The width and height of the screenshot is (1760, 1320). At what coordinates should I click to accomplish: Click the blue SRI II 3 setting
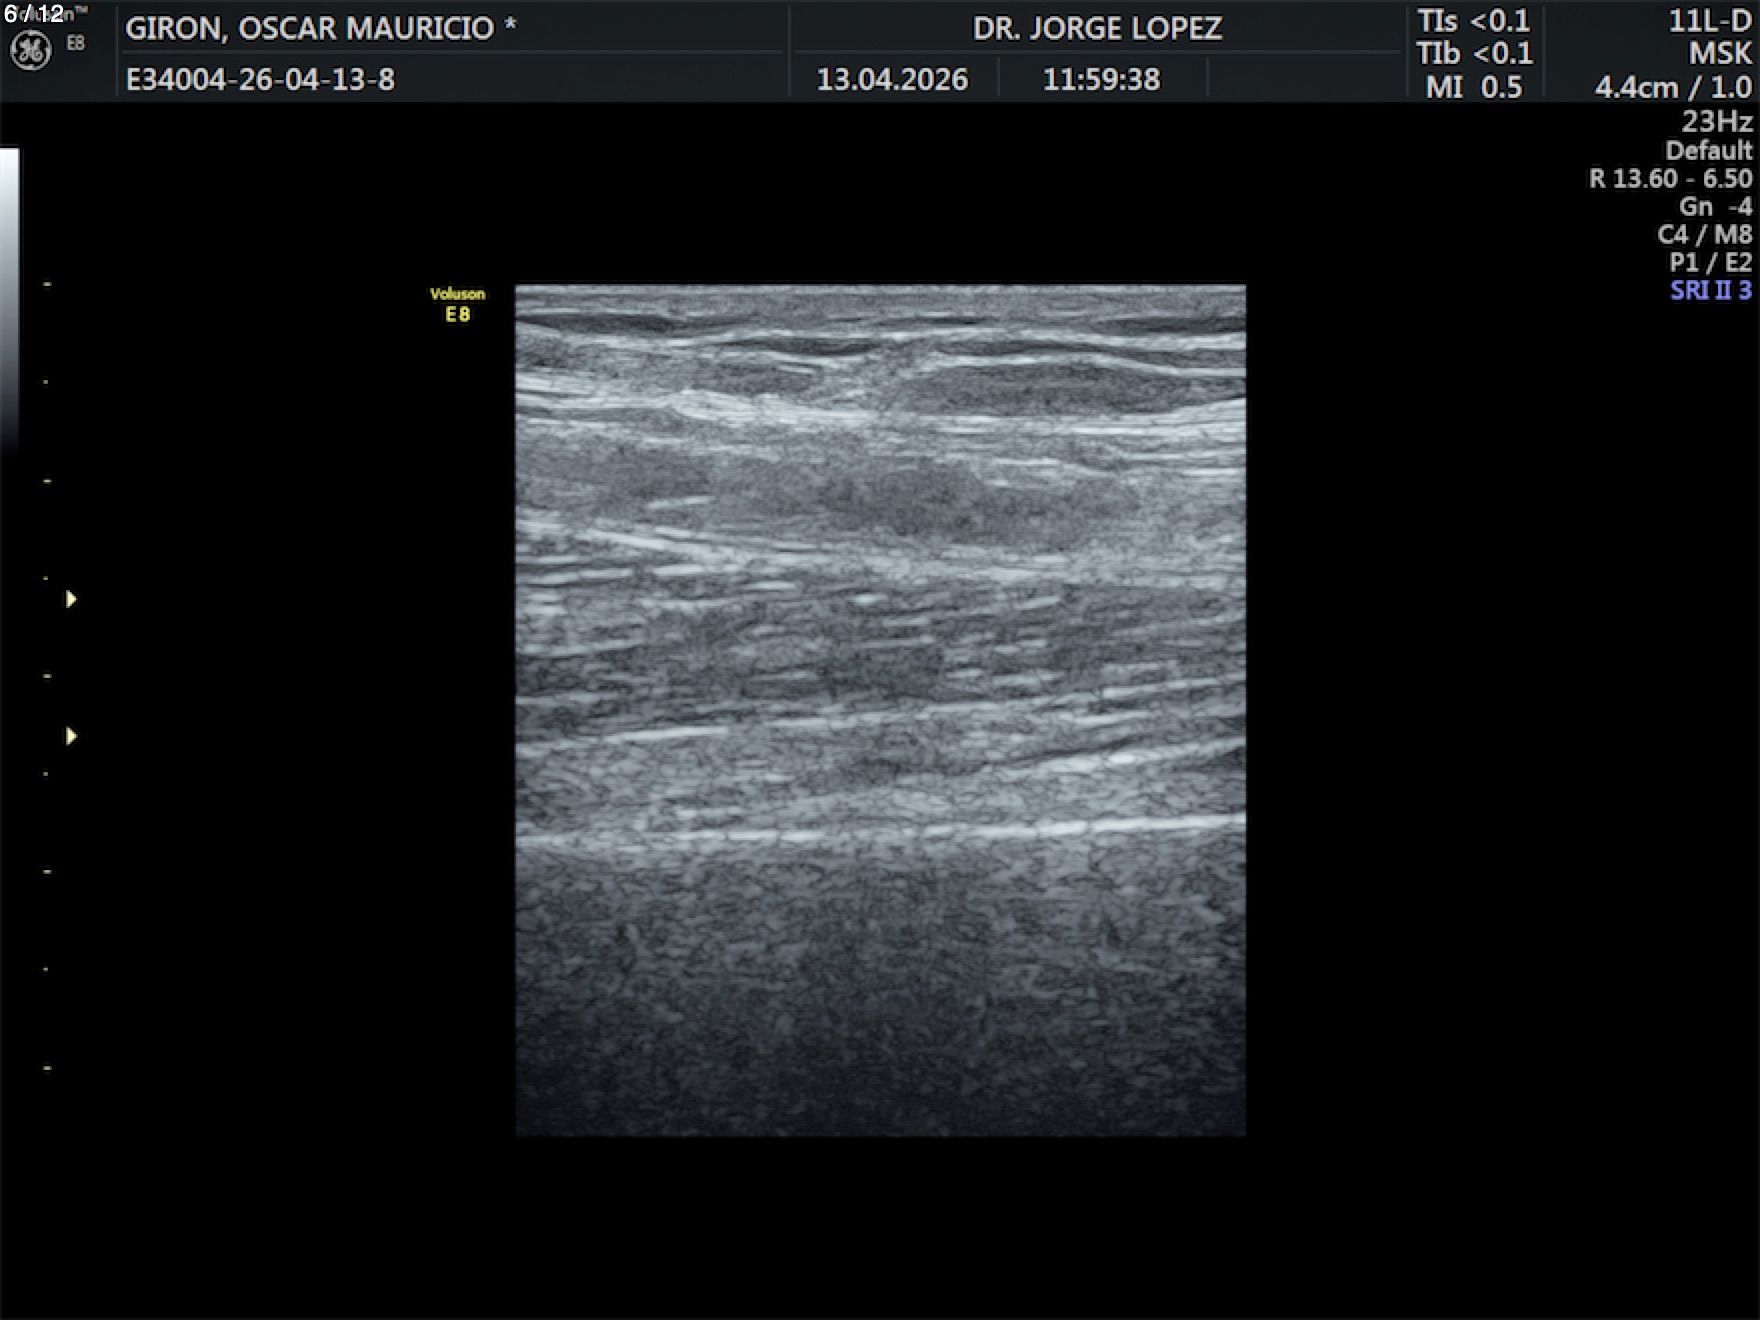[x=1710, y=290]
